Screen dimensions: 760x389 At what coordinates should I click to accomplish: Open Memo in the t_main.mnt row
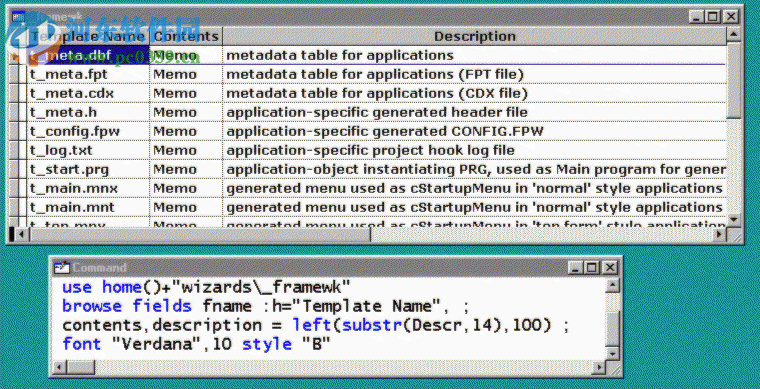coord(186,207)
